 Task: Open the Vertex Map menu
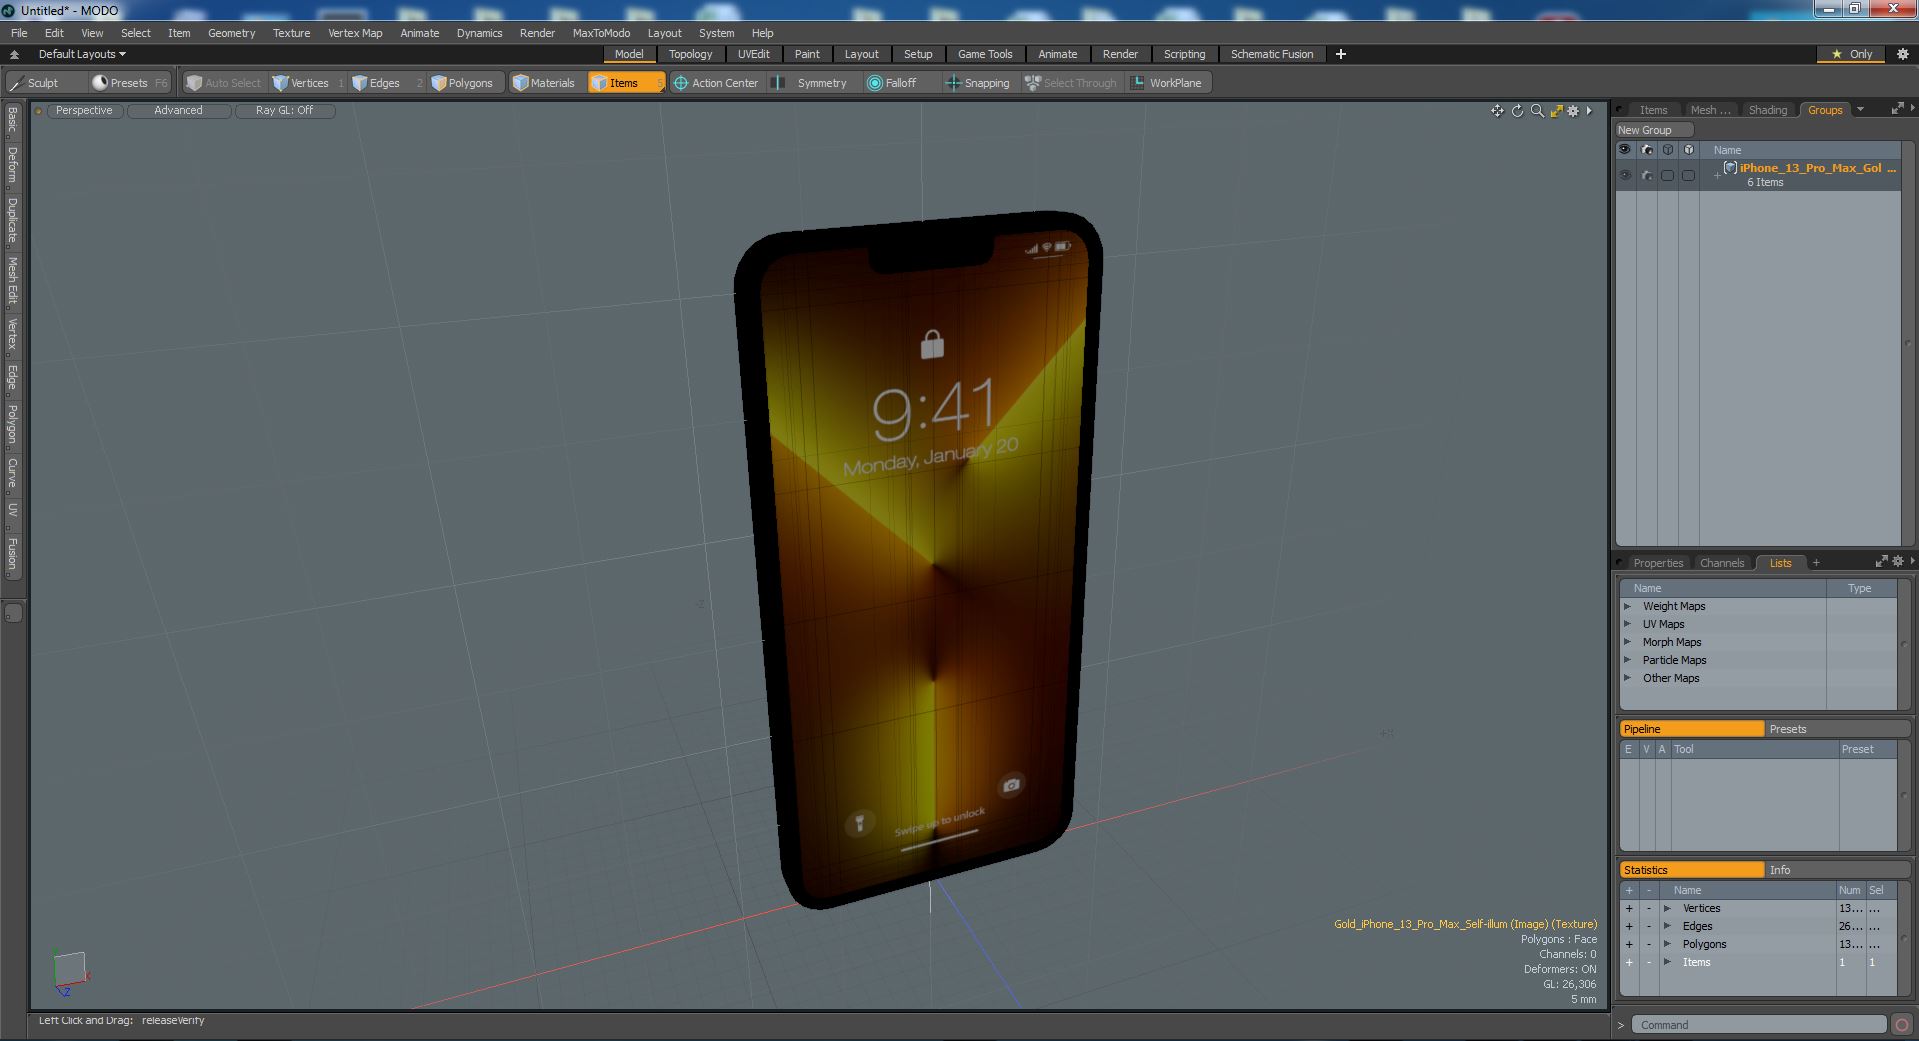[355, 33]
